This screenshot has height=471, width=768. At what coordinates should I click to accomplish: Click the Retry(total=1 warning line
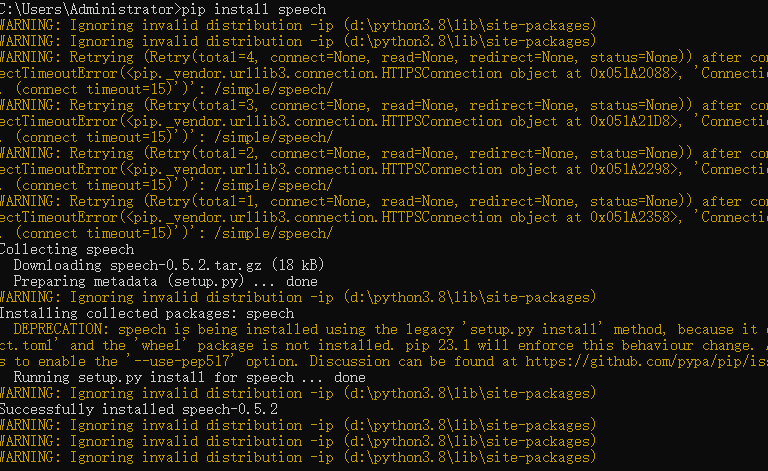[x=384, y=201]
